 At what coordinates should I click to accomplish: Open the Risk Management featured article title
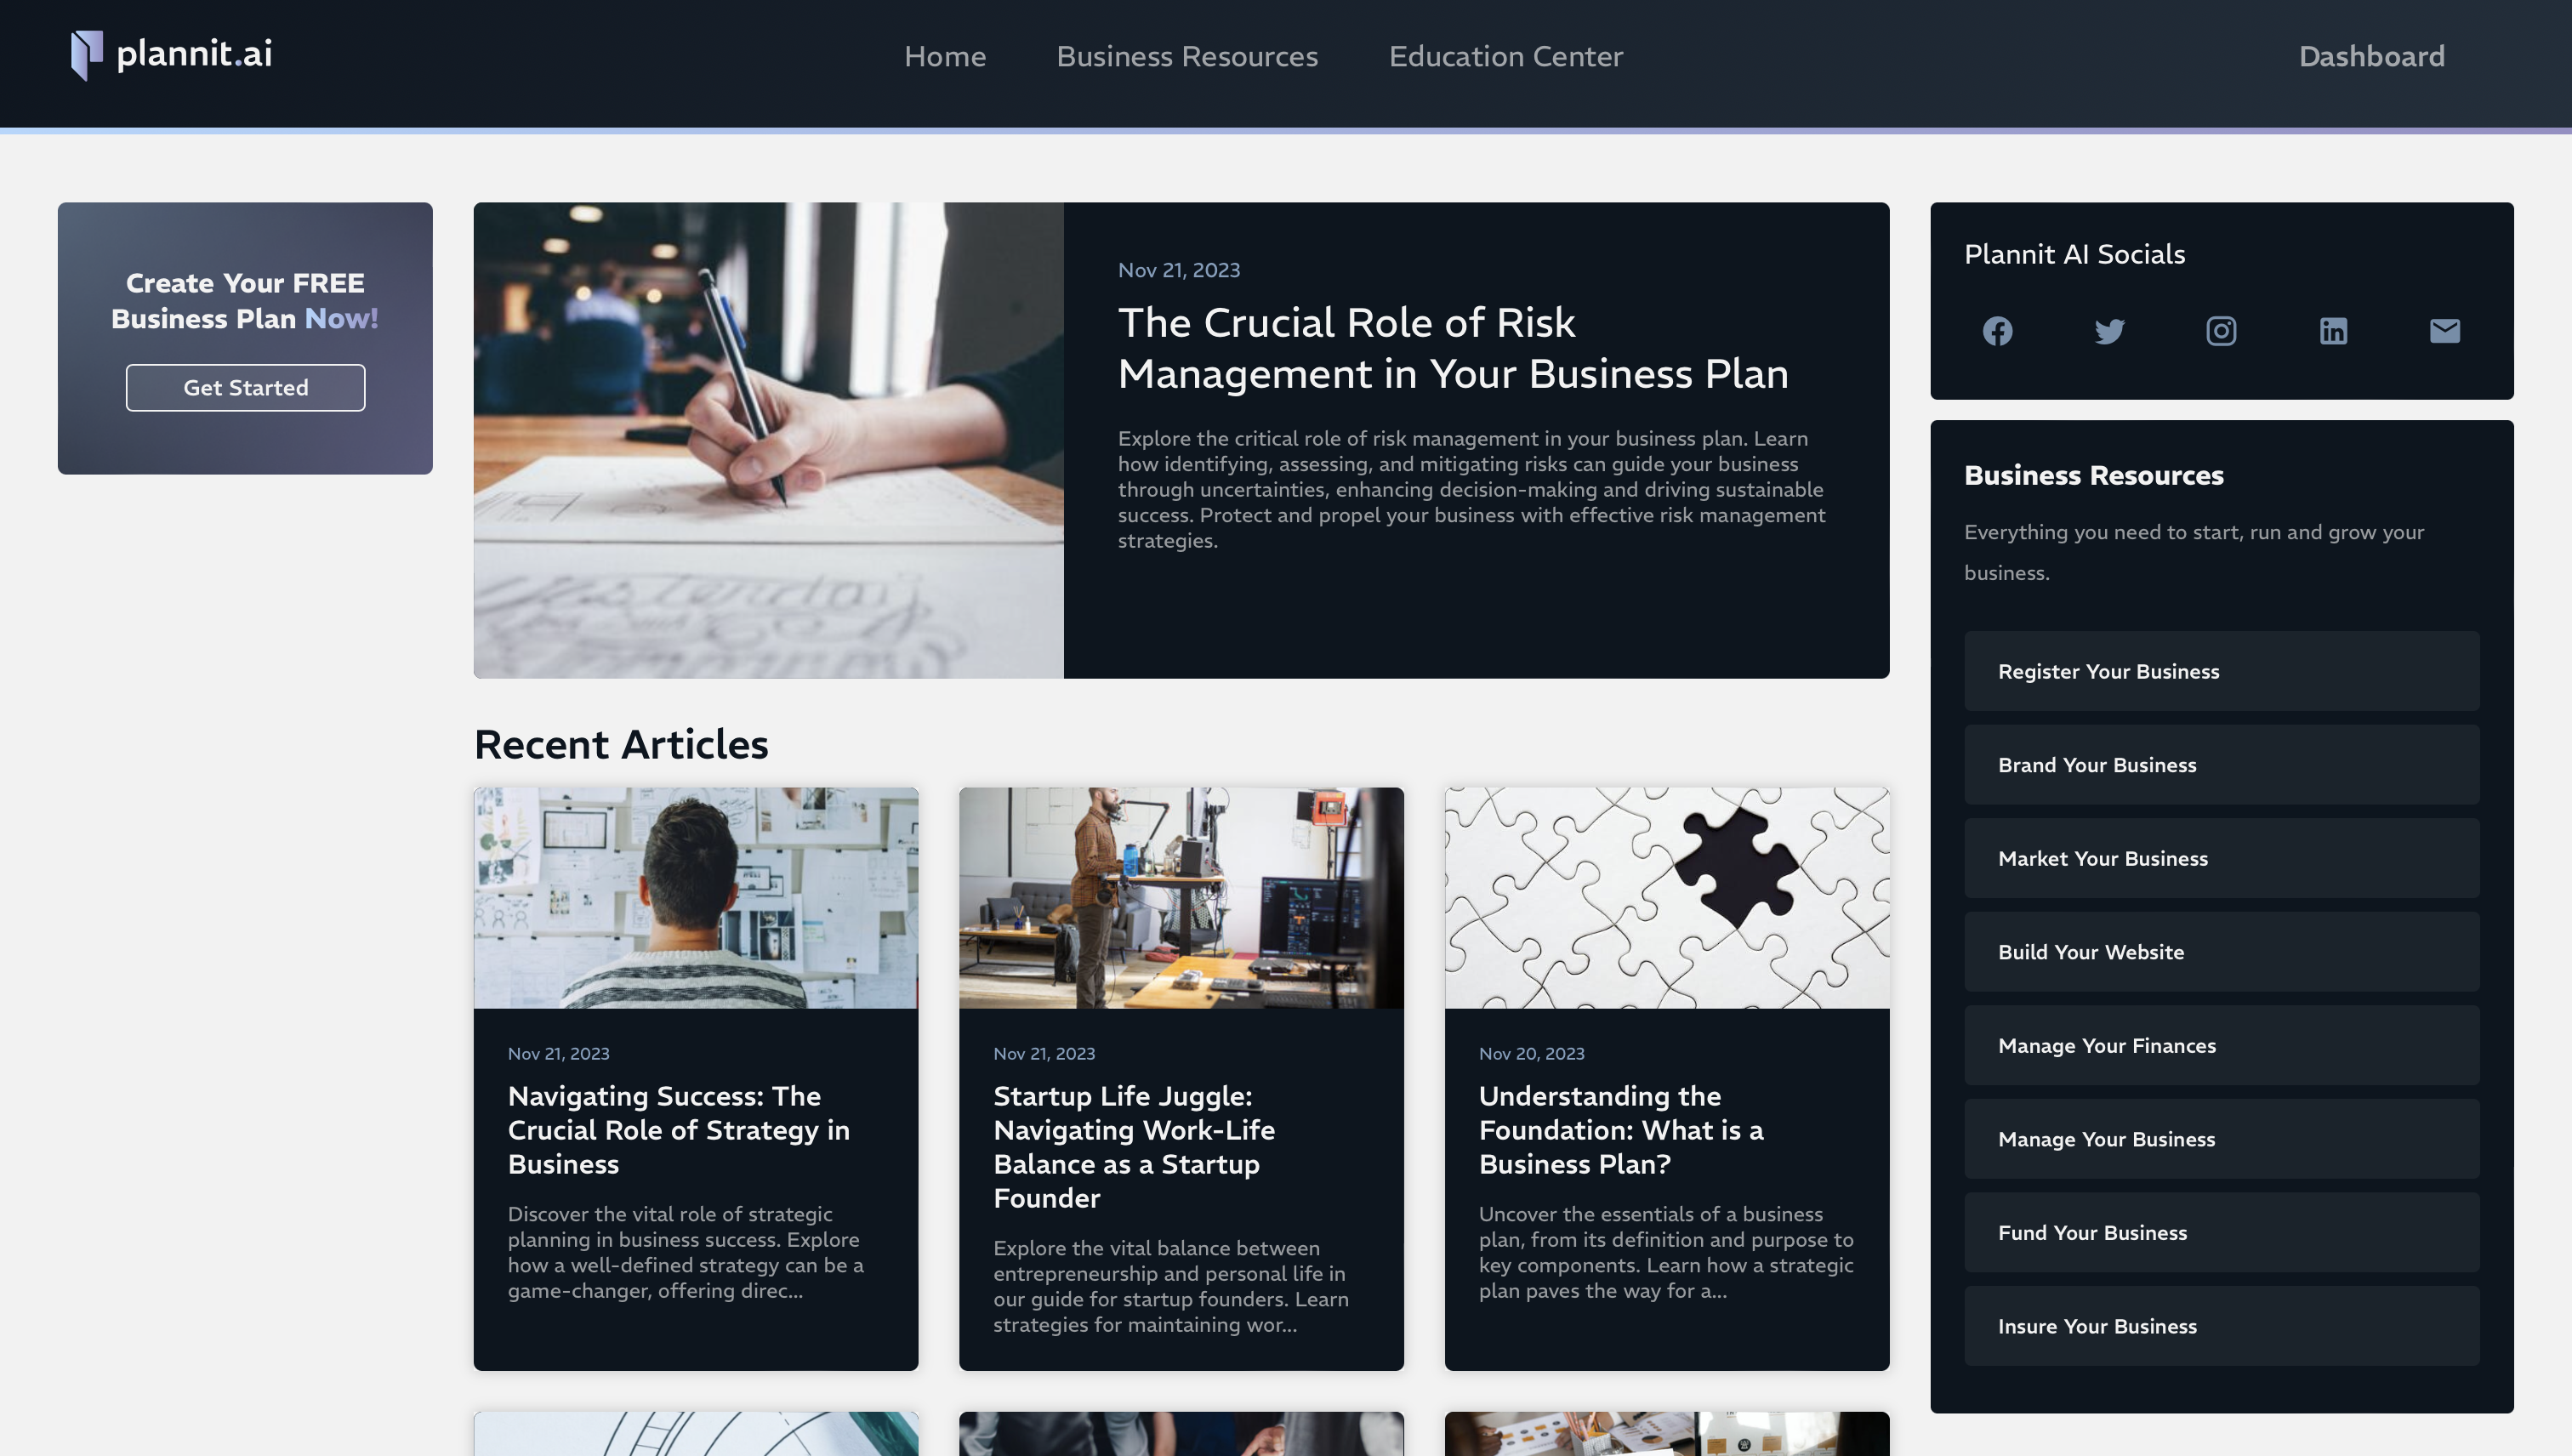1453,348
